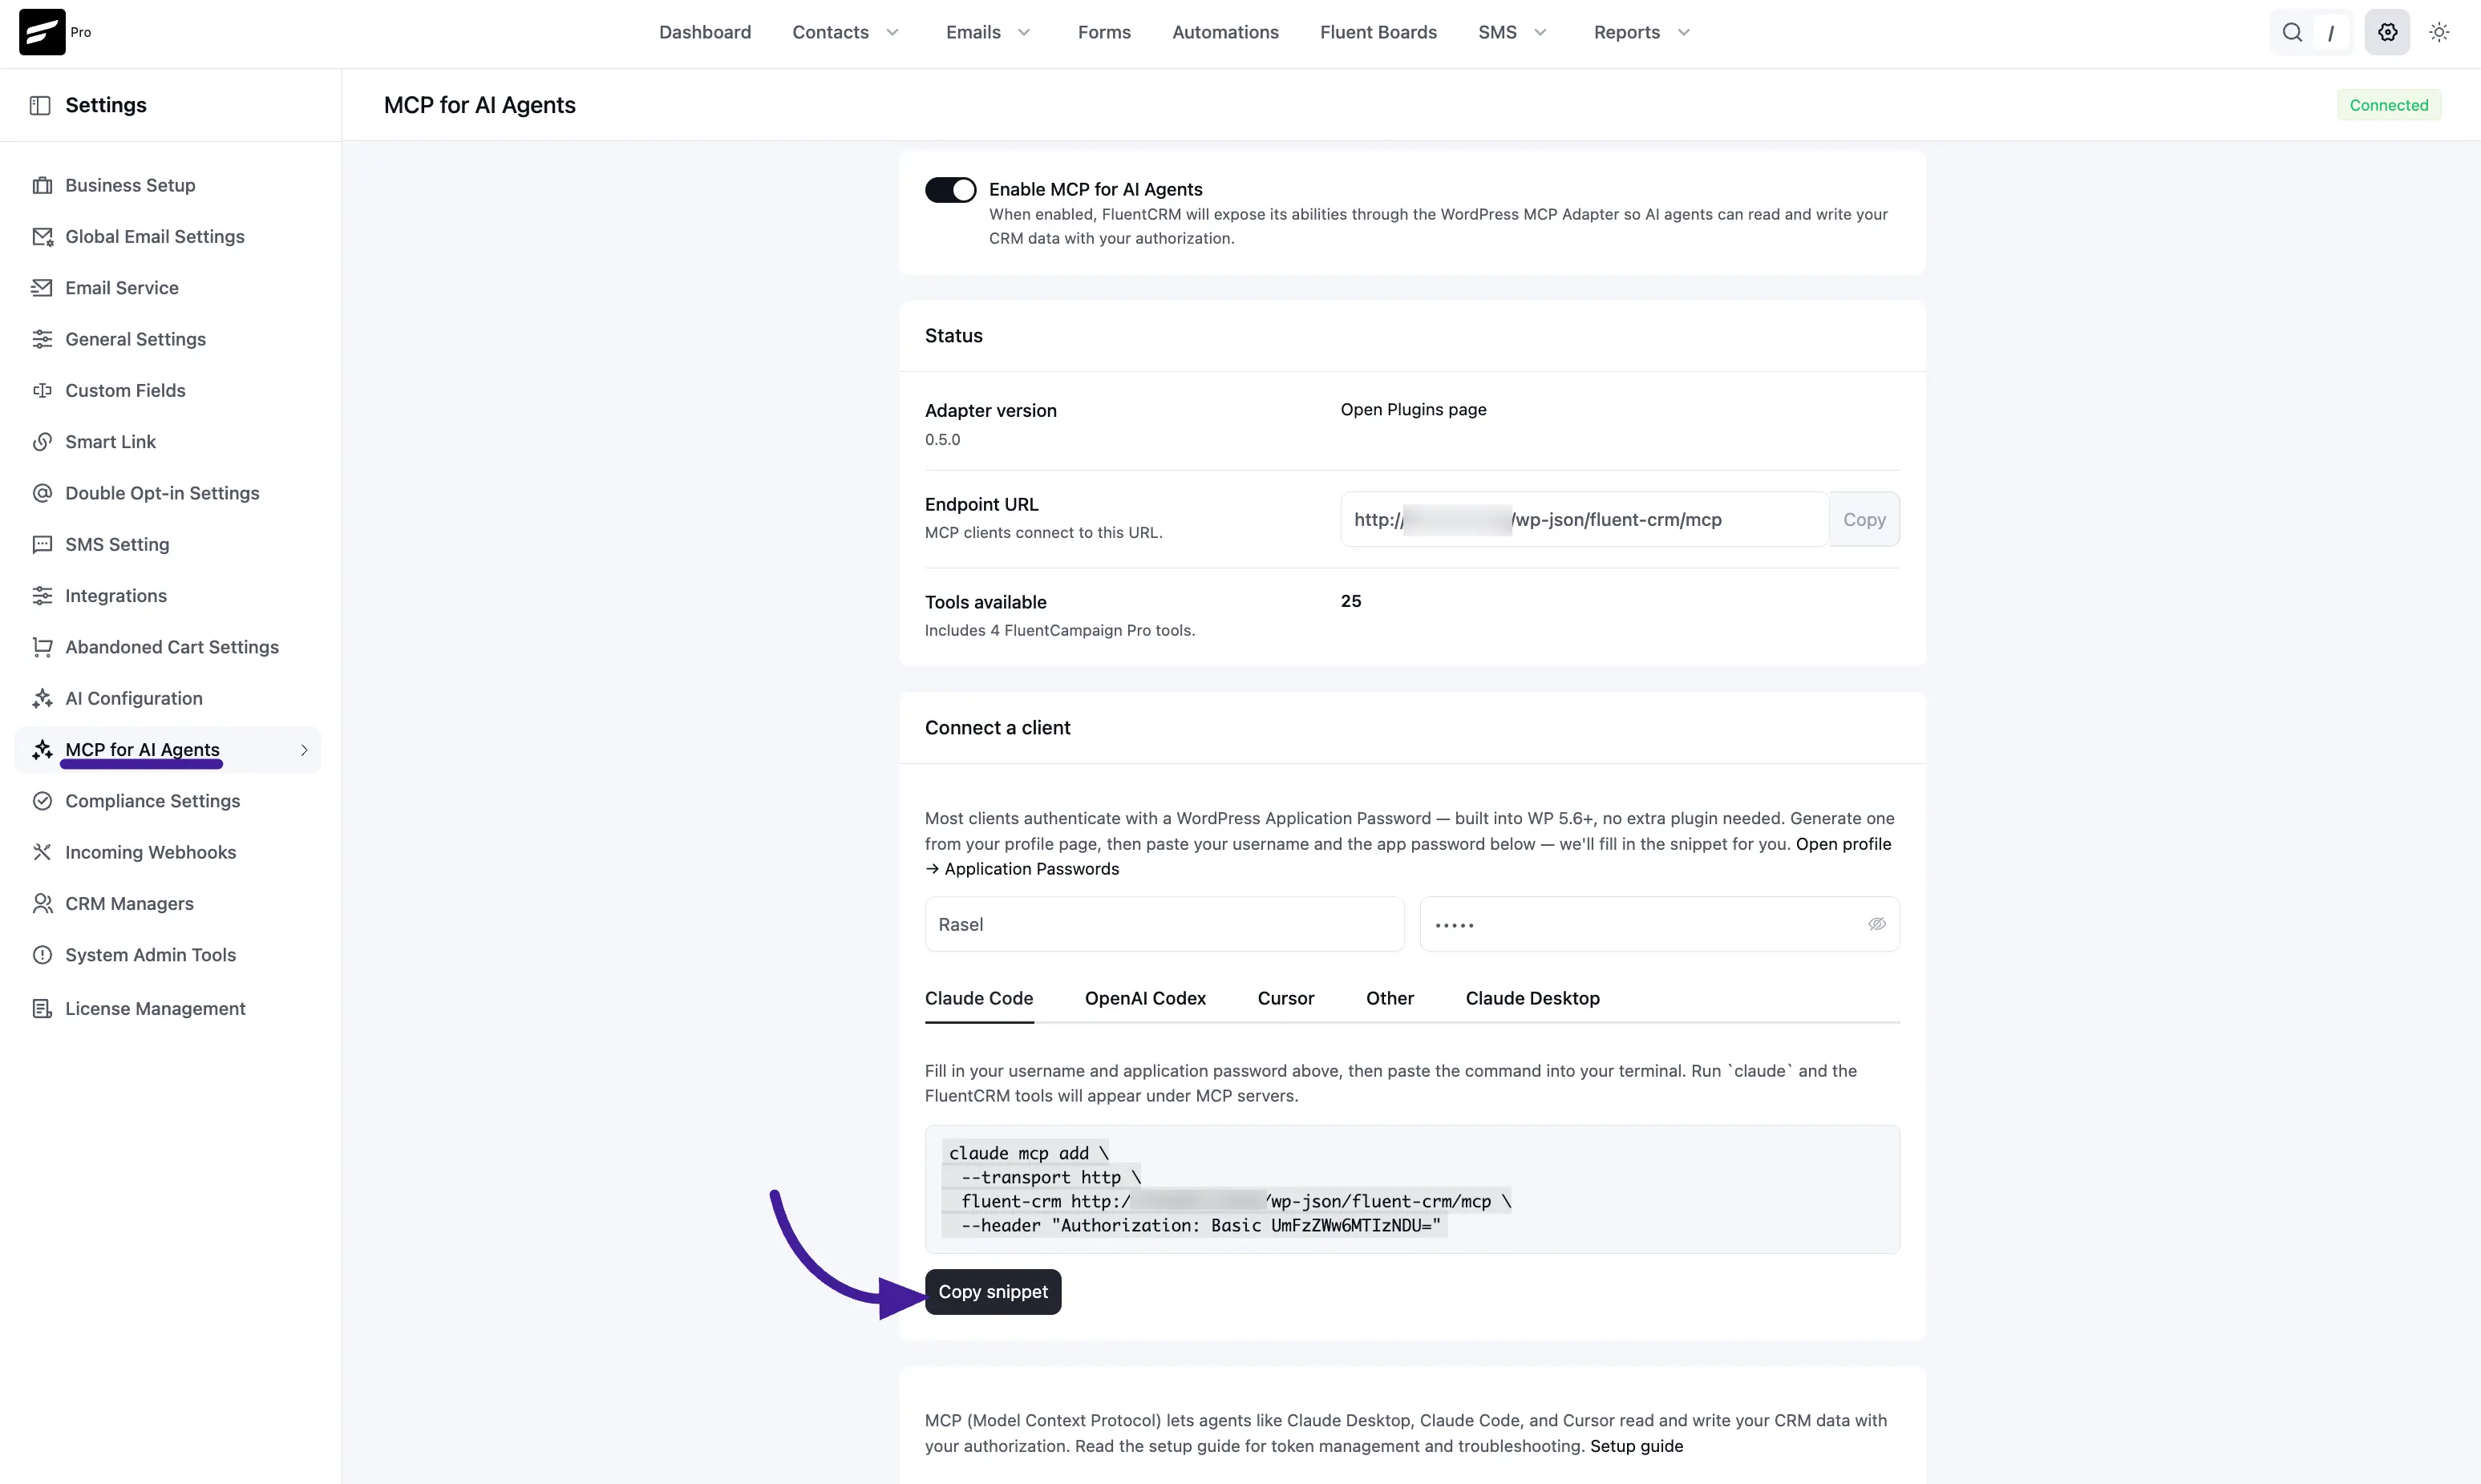Click the System Admin Tools icon
This screenshot has width=2481, height=1484.
[42, 955]
